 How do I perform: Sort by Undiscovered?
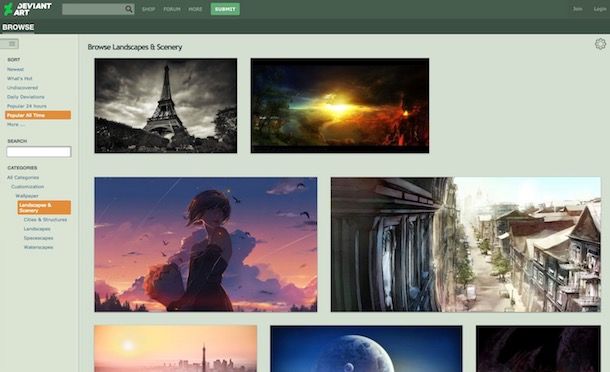[22, 88]
